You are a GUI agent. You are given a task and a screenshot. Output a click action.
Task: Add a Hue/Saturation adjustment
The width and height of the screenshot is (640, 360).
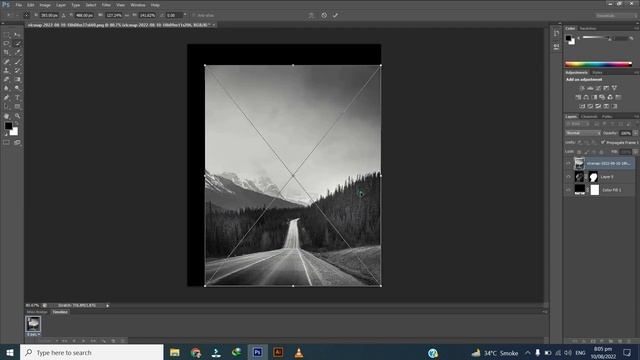578,97
